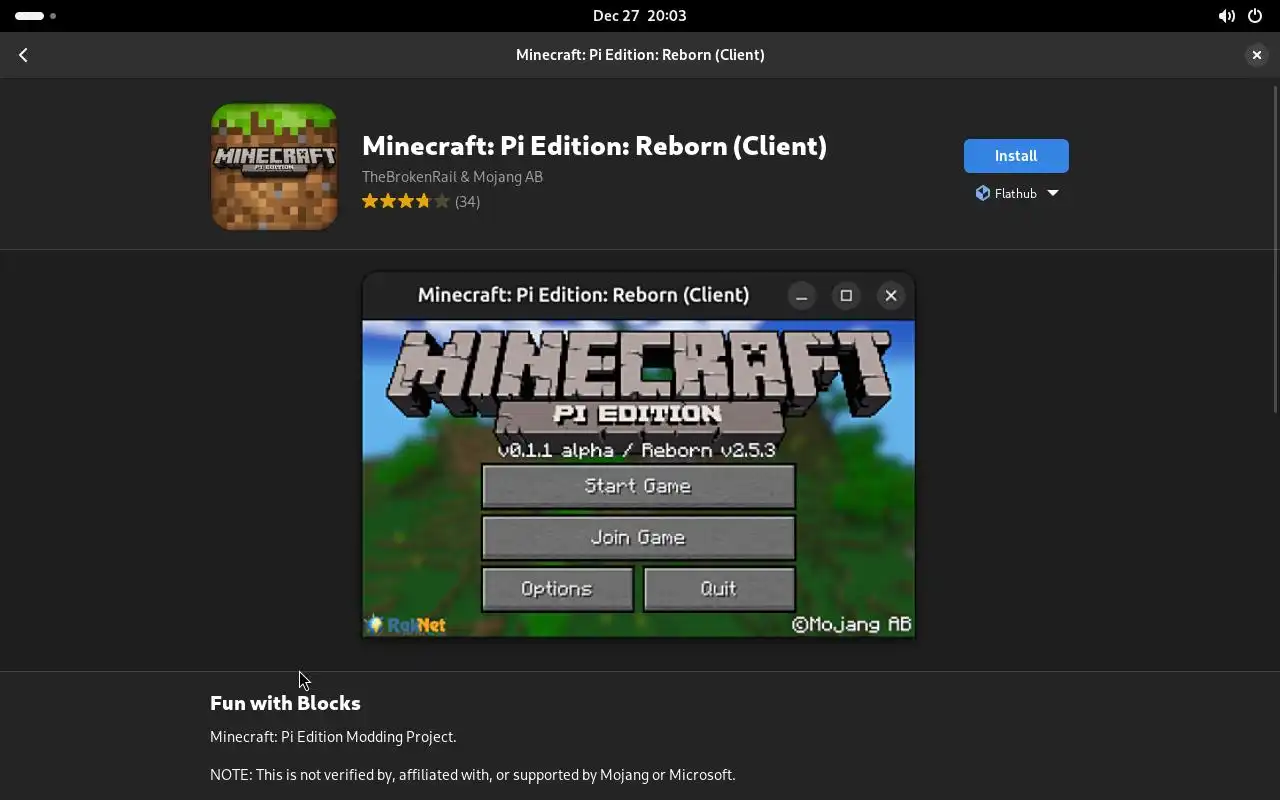Open the Flathub source dropdown

(1016, 193)
